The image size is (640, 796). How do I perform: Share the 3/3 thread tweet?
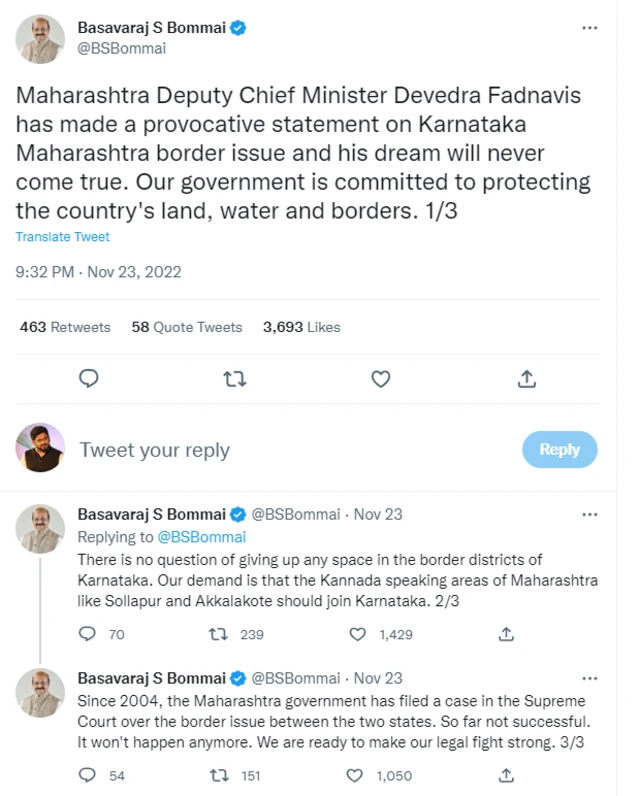506,775
